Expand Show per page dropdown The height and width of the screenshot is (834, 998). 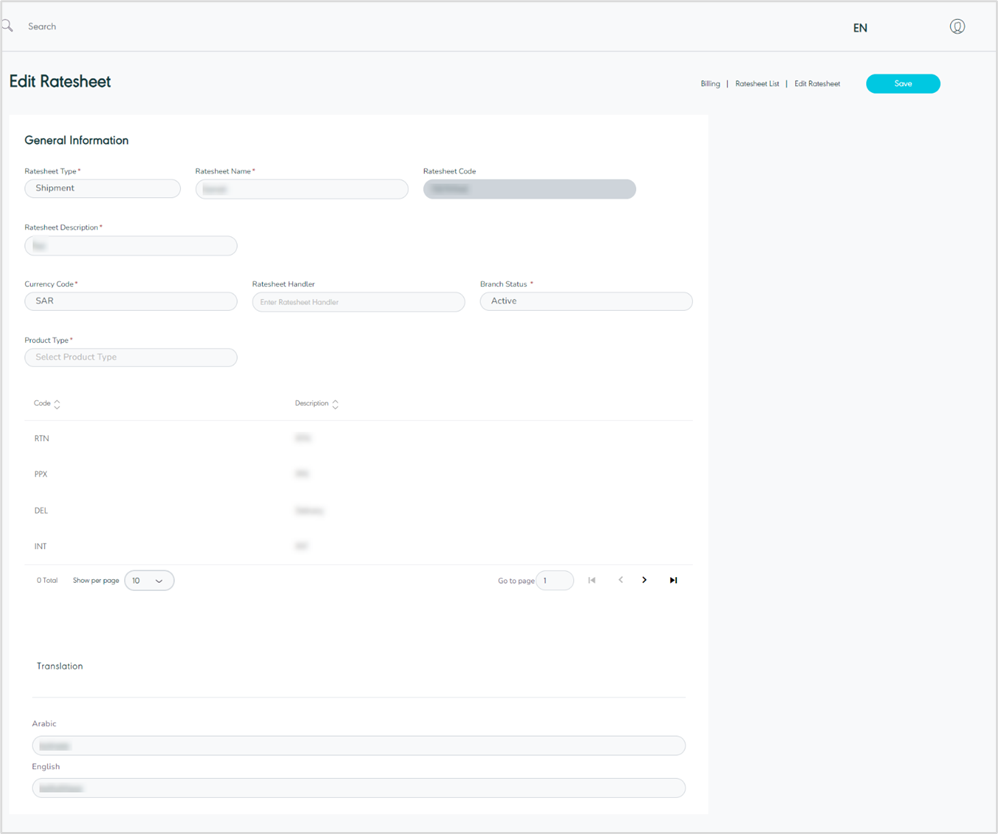pos(149,580)
